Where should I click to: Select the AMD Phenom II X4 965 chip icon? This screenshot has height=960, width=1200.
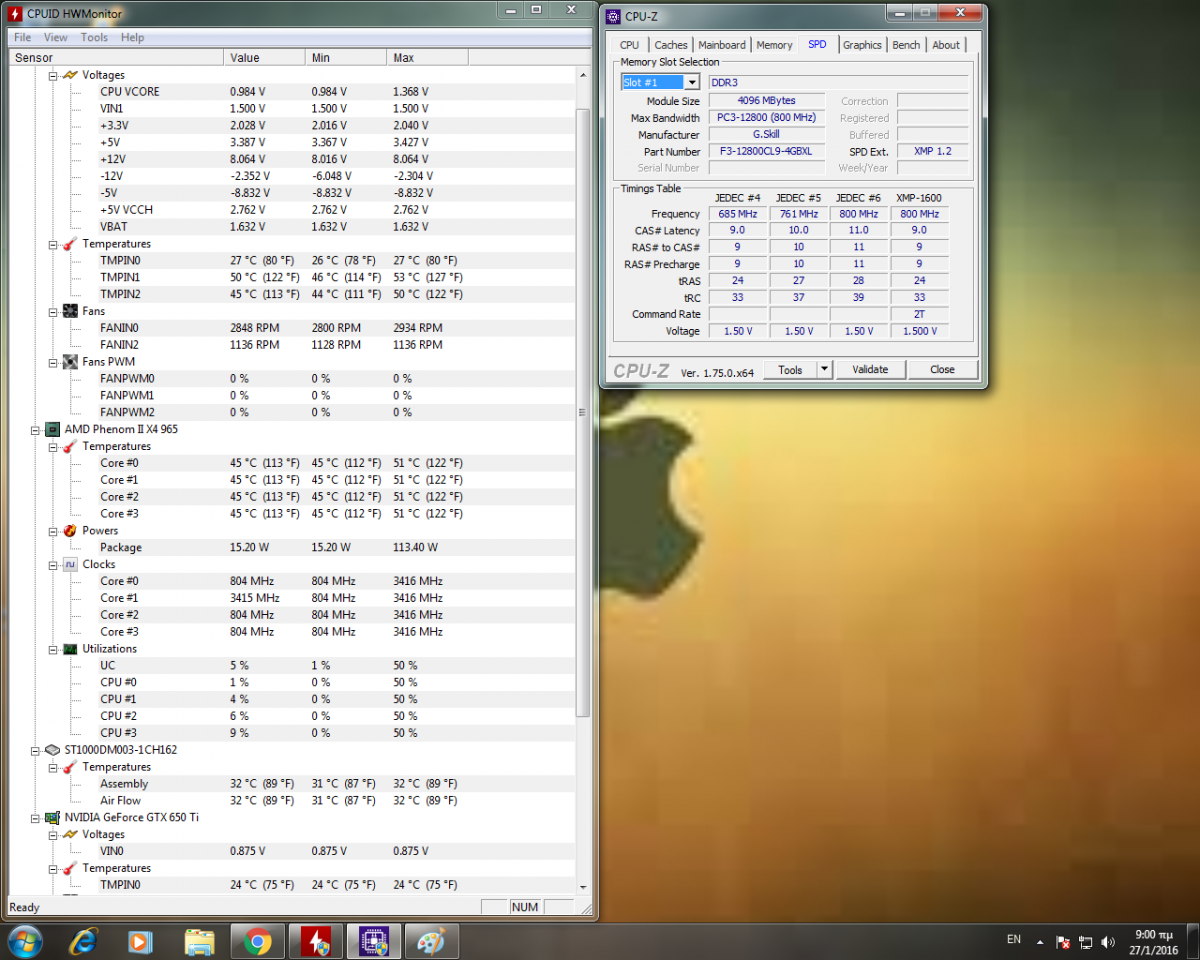[x=52, y=429]
